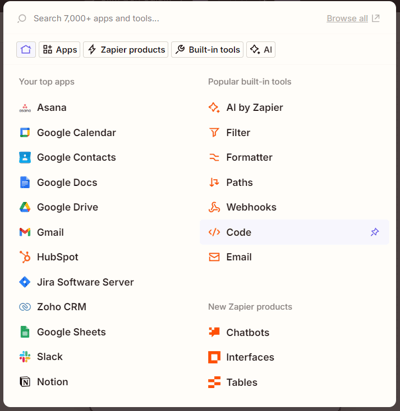
Task: Focus the Search 7,000+ apps field
Action: (96, 18)
